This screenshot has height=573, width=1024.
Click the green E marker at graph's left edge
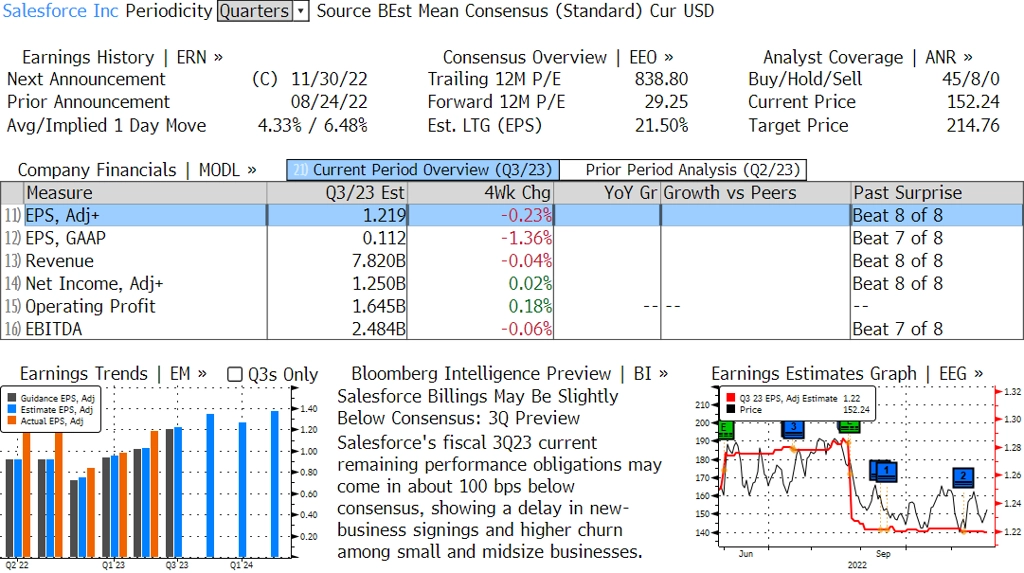(x=726, y=430)
